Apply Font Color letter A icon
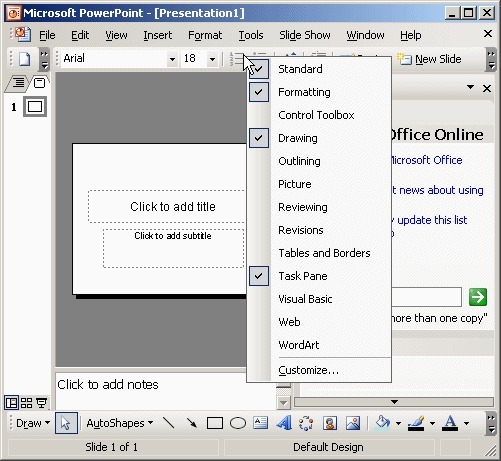 pos(450,423)
